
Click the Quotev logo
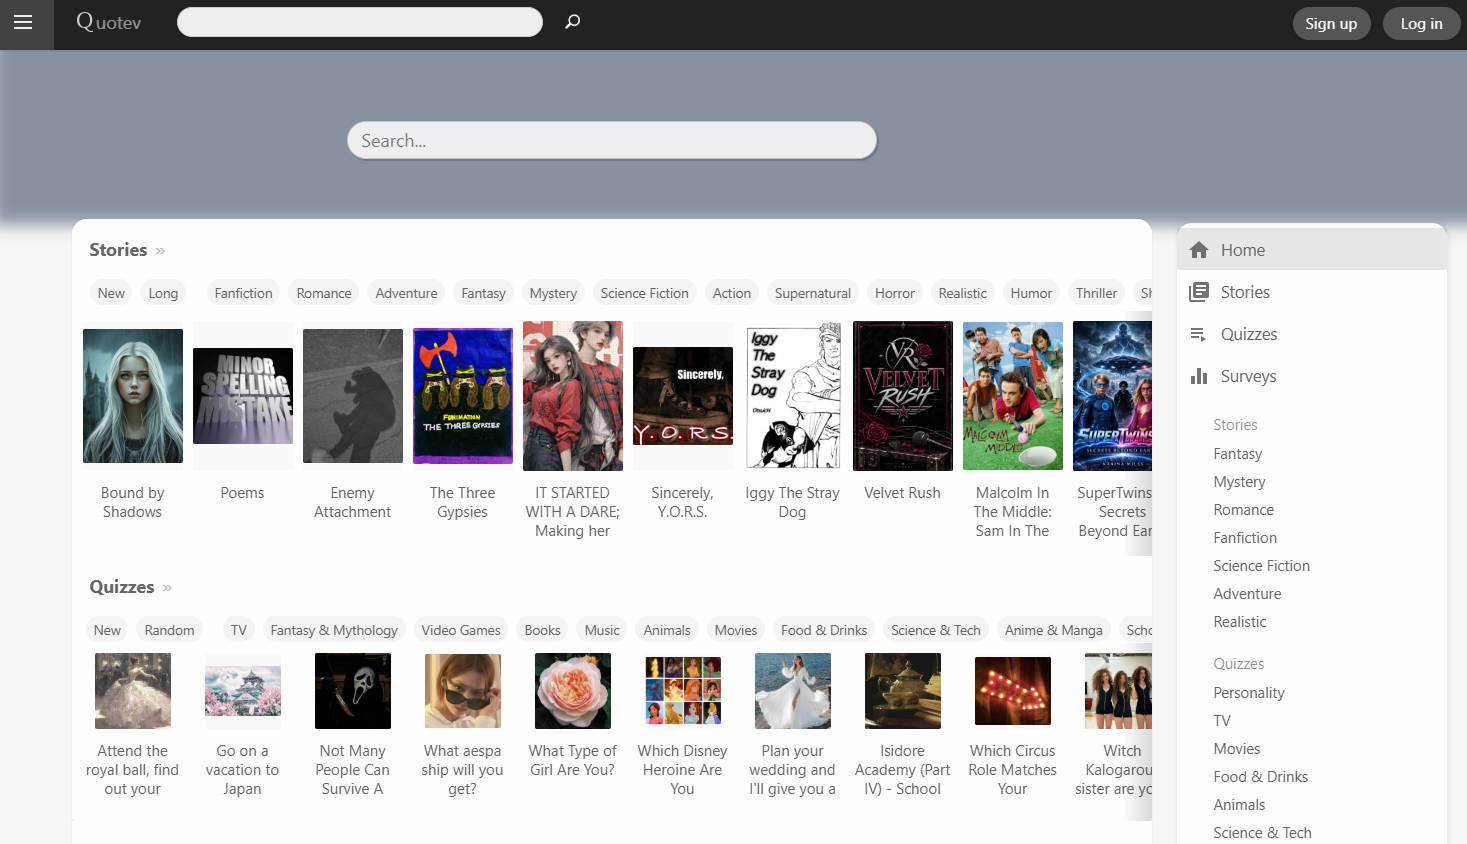108,22
